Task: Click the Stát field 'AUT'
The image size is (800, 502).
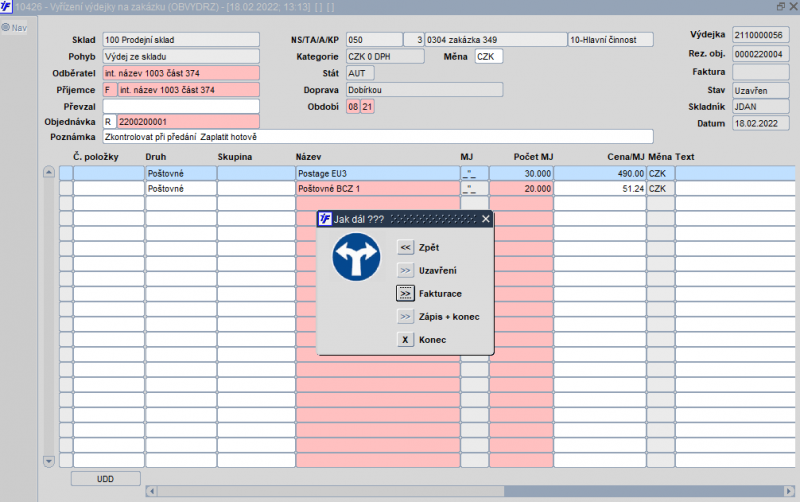Action: 360,73
